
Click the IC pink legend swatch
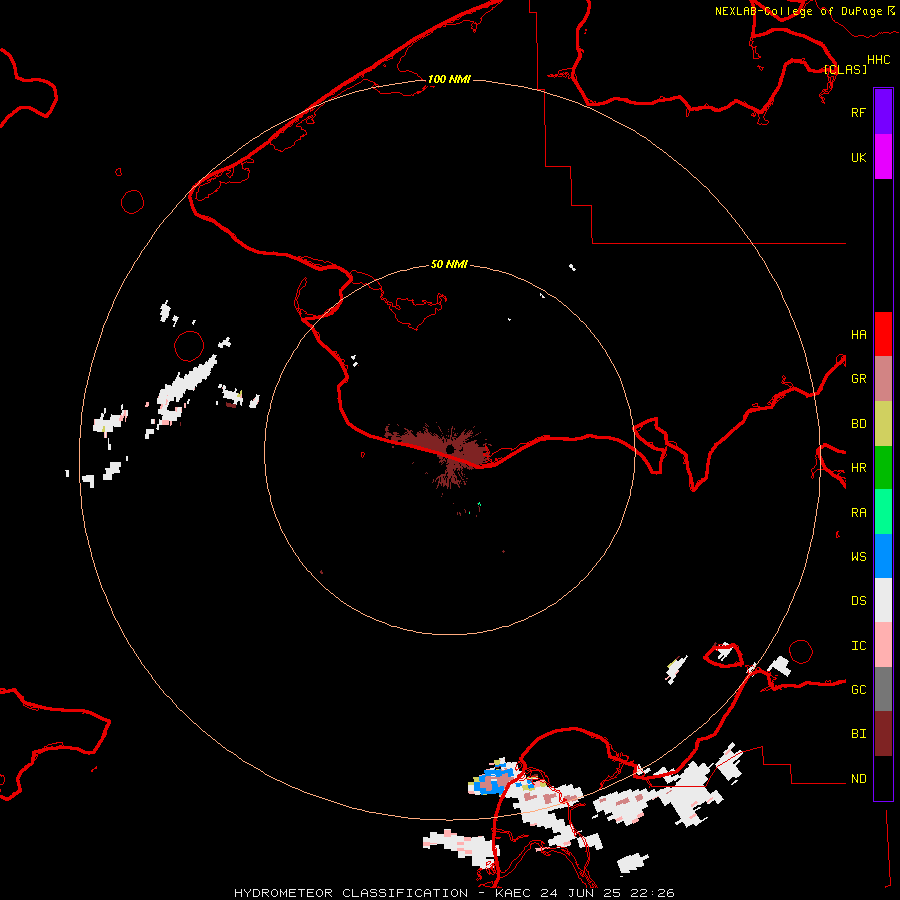[883, 645]
